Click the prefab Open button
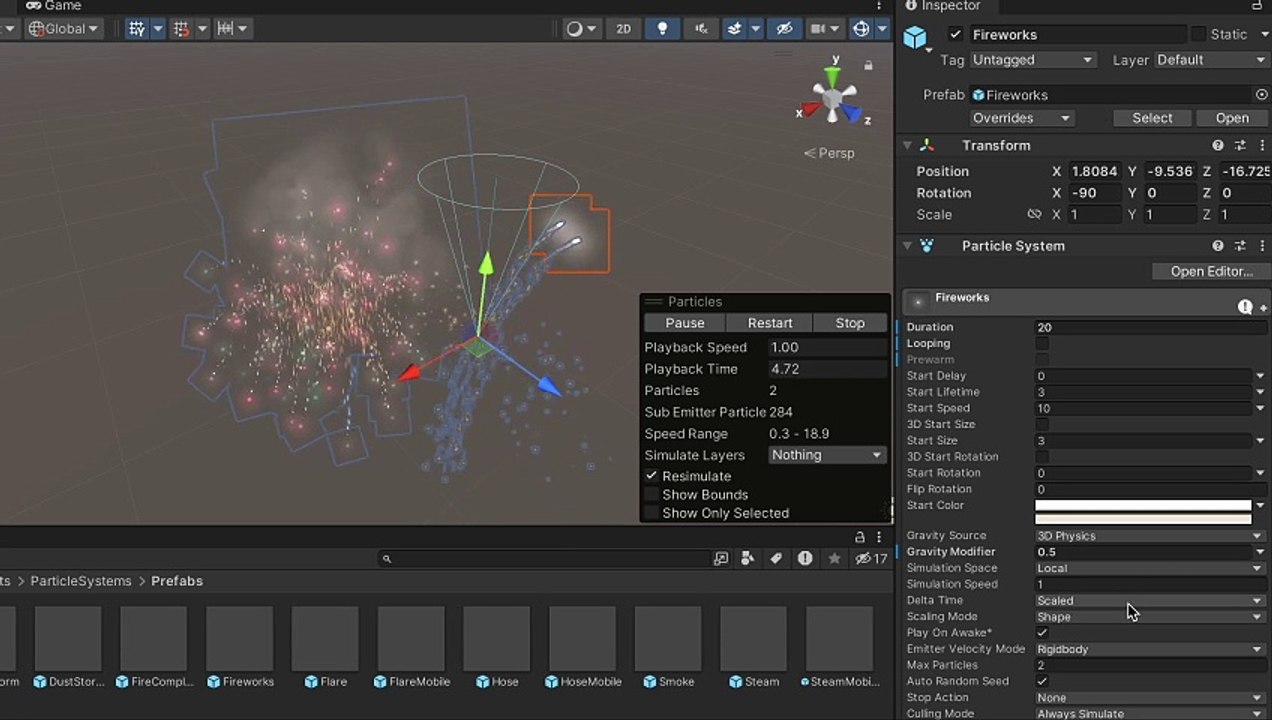The image size is (1272, 720). [x=1232, y=118]
